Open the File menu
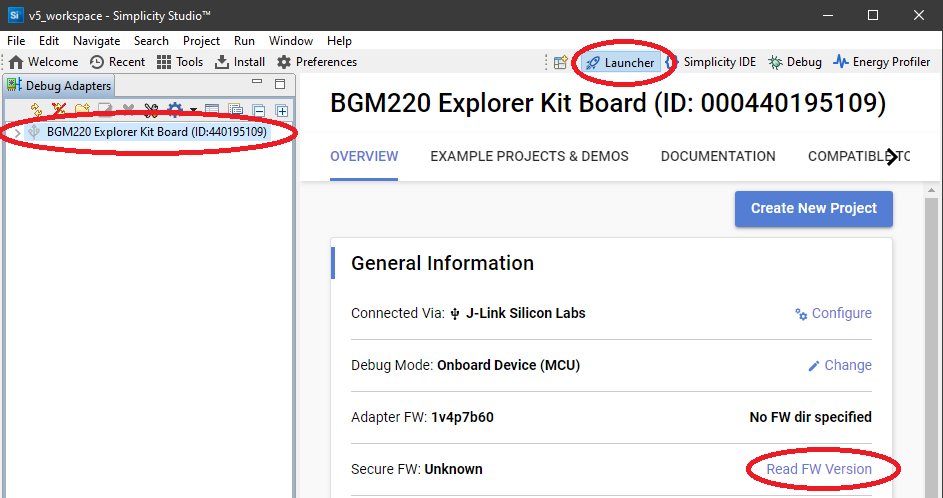 click(x=16, y=41)
